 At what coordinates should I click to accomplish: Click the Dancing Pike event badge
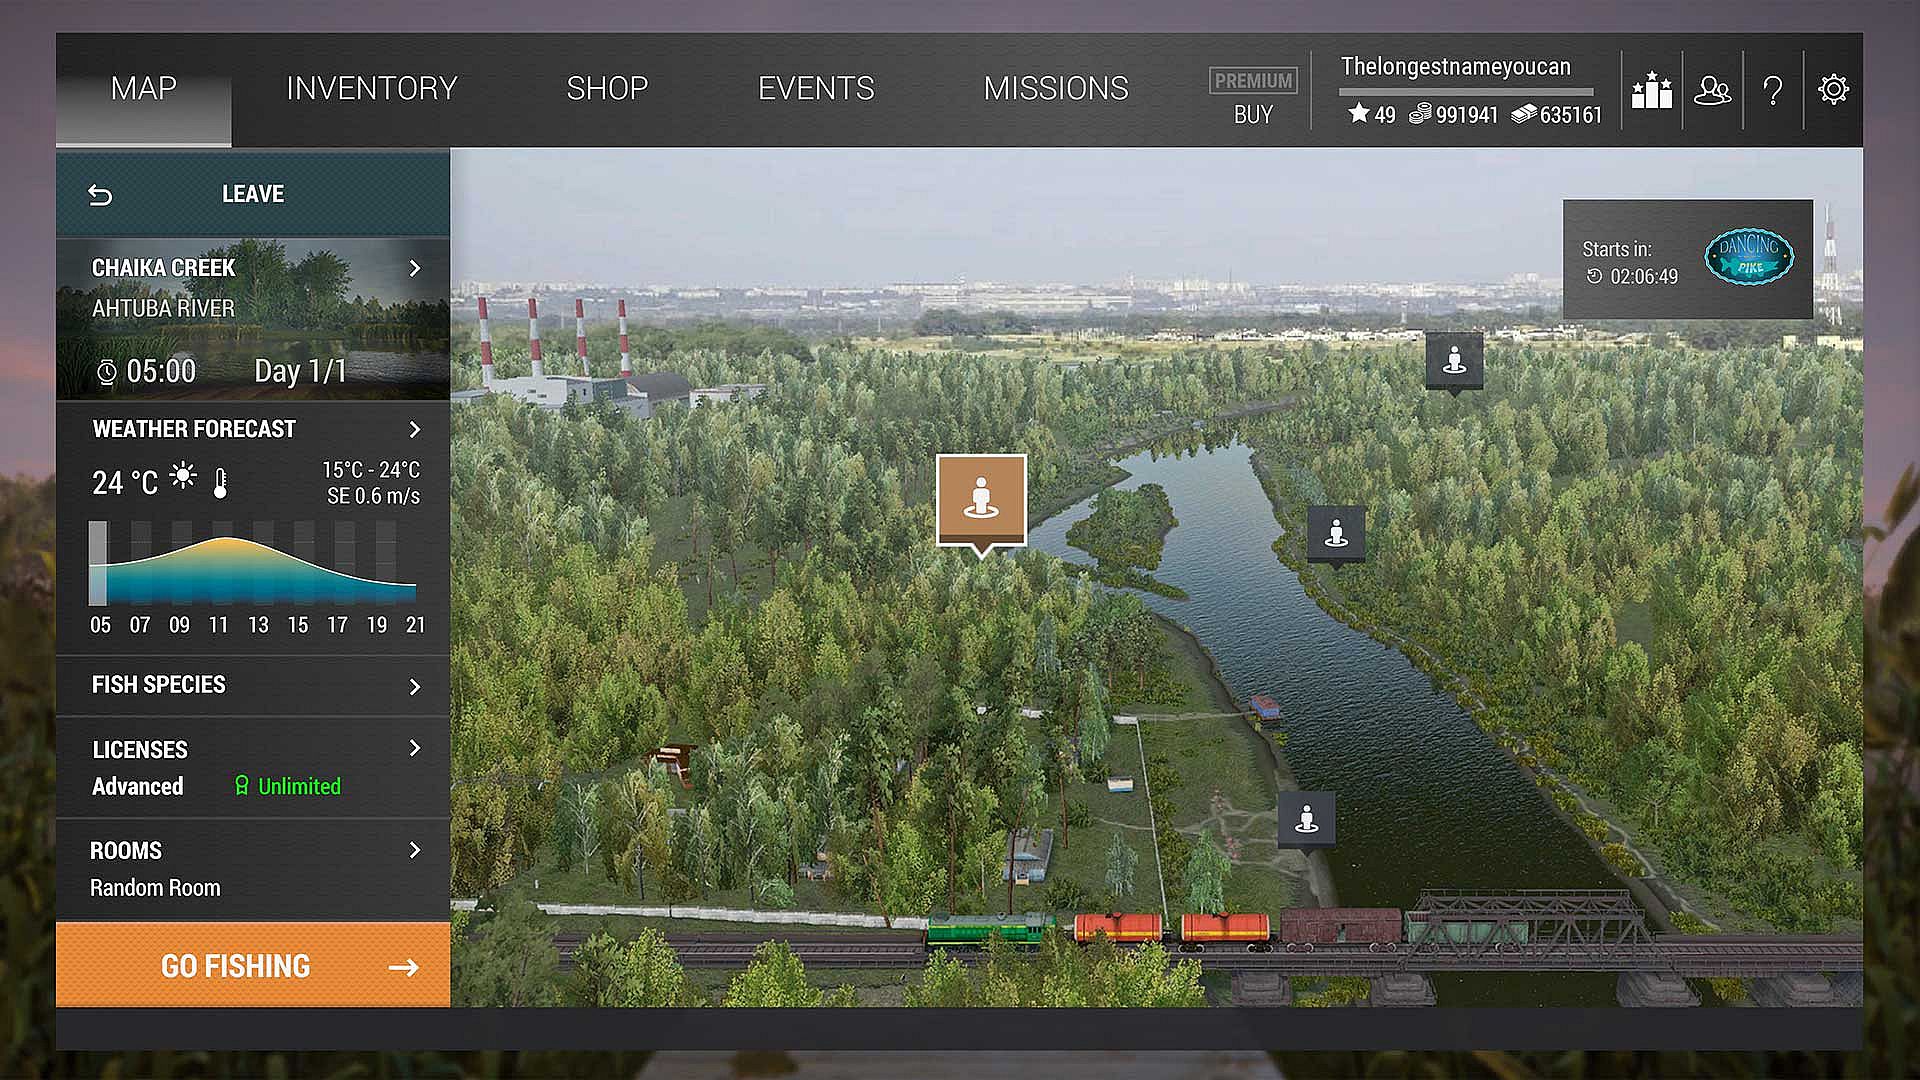tap(1748, 257)
